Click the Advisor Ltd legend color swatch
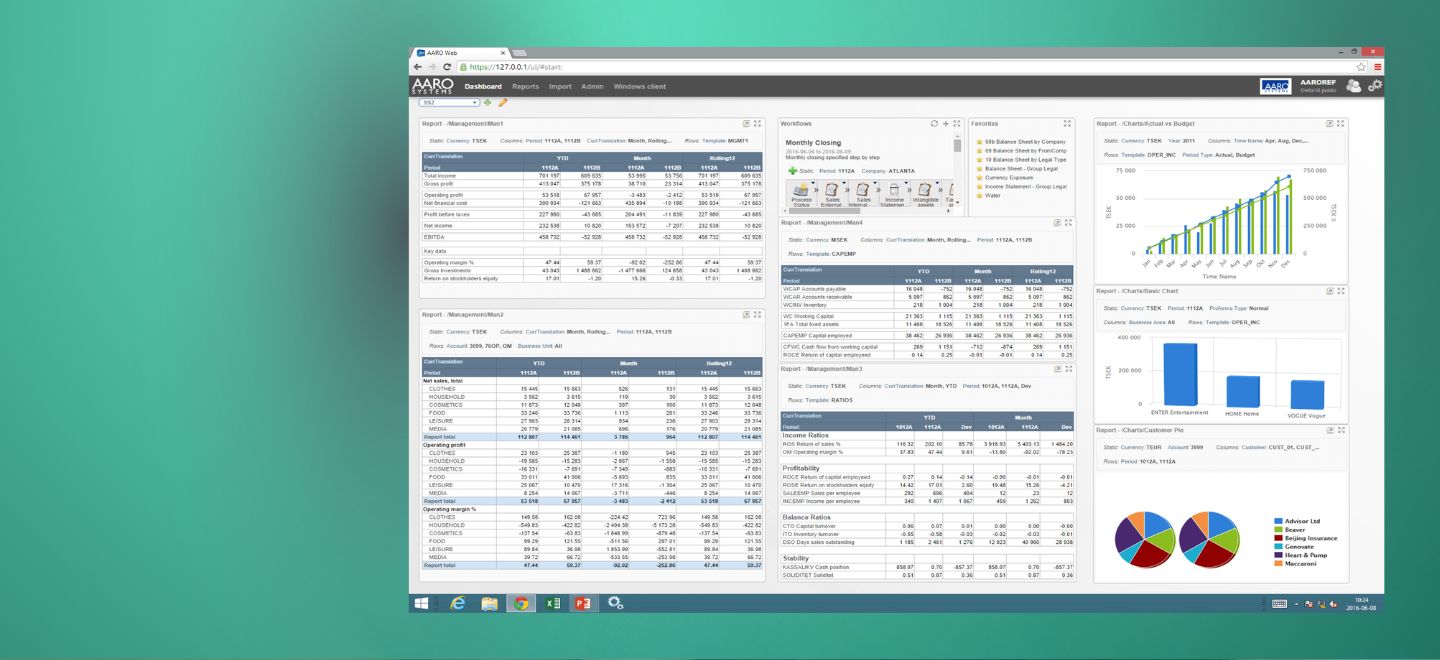This screenshot has height=660, width=1440. [1279, 521]
